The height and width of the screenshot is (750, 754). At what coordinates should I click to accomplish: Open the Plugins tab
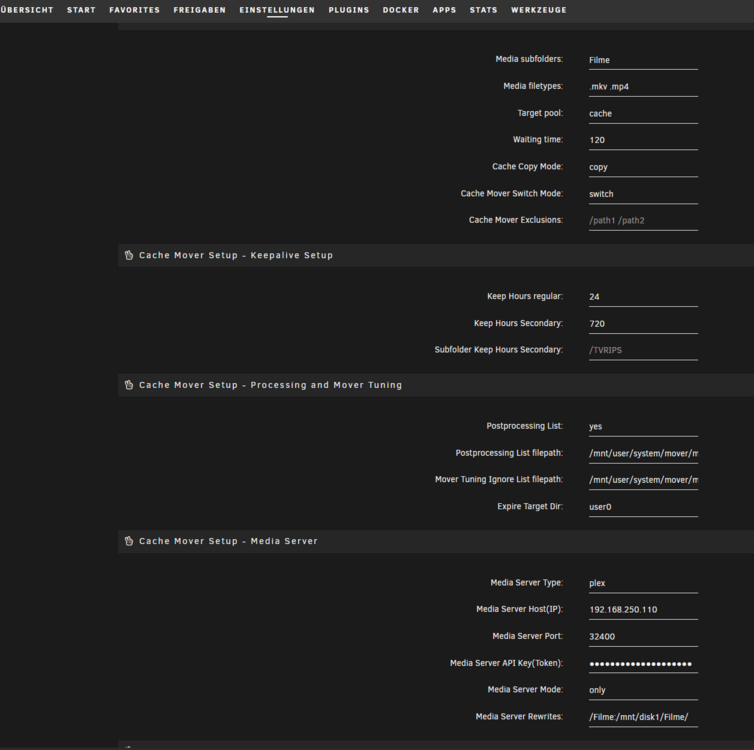point(349,10)
